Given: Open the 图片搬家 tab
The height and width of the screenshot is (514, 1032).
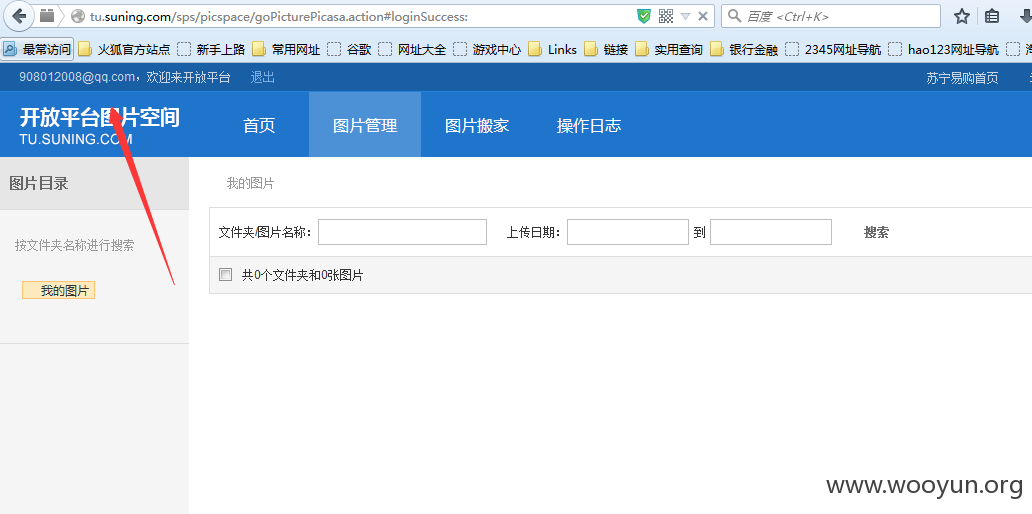Looking at the screenshot, I should tap(477, 126).
